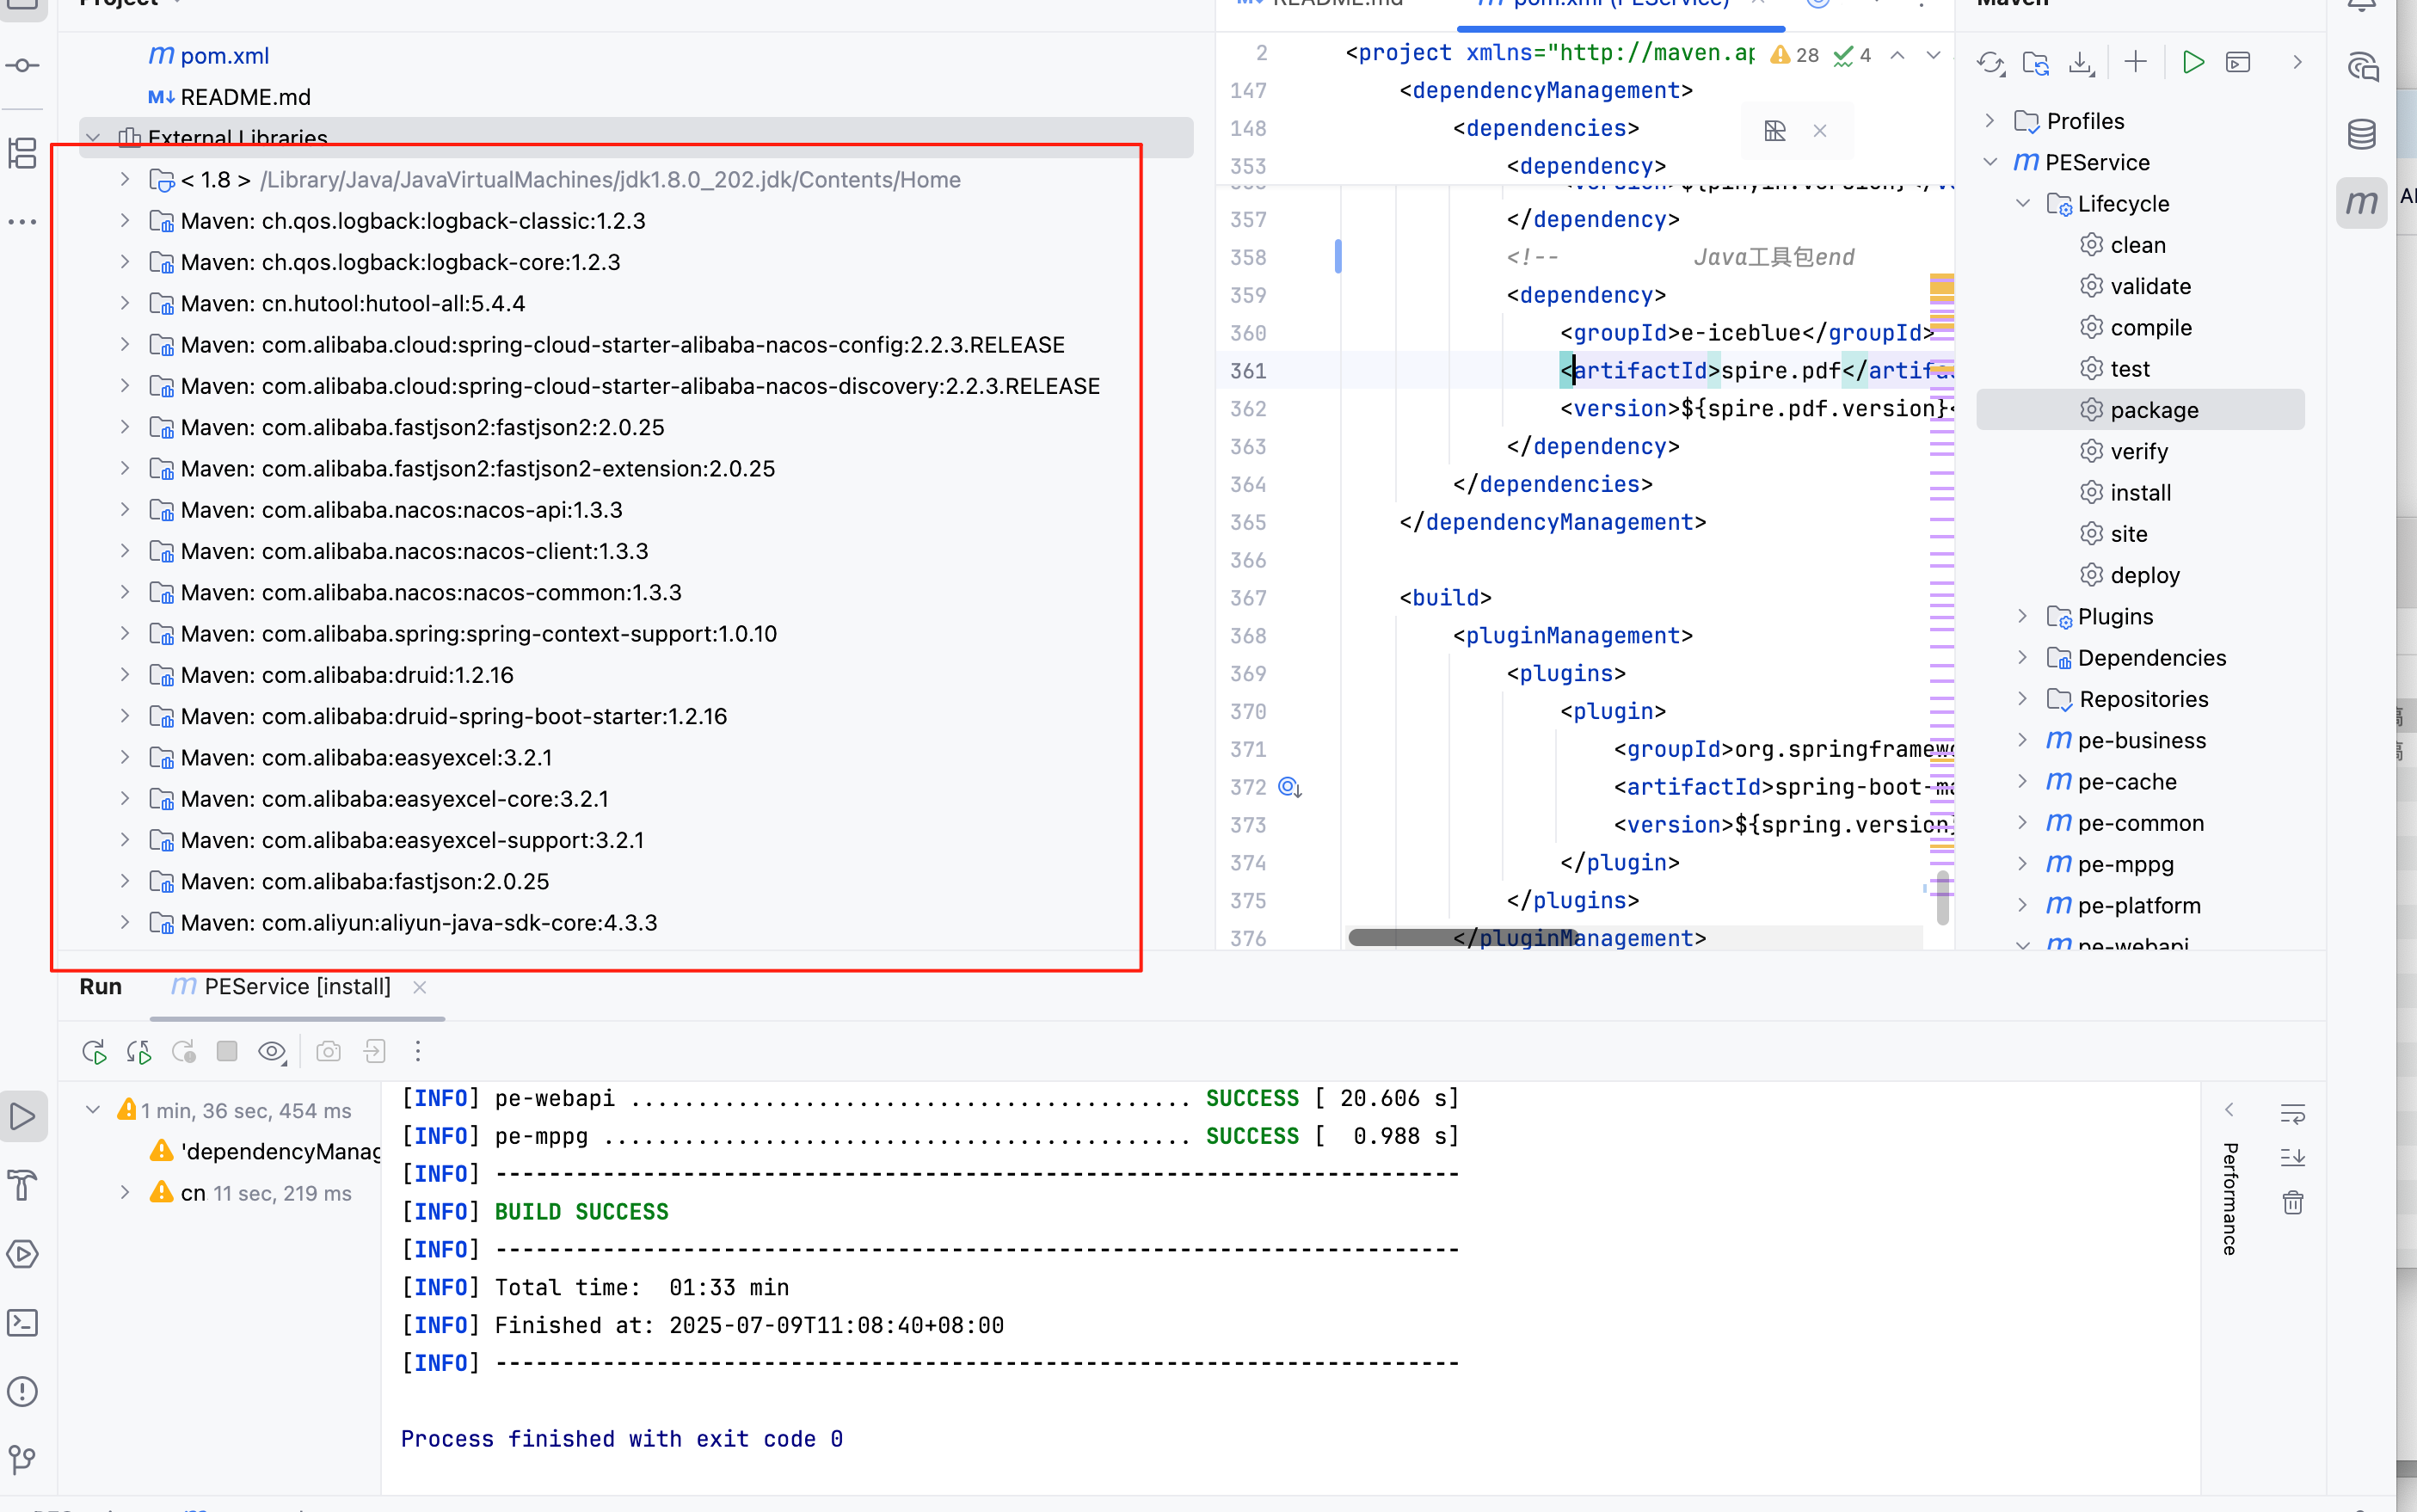Select the package lifecycle goal

point(2153,410)
